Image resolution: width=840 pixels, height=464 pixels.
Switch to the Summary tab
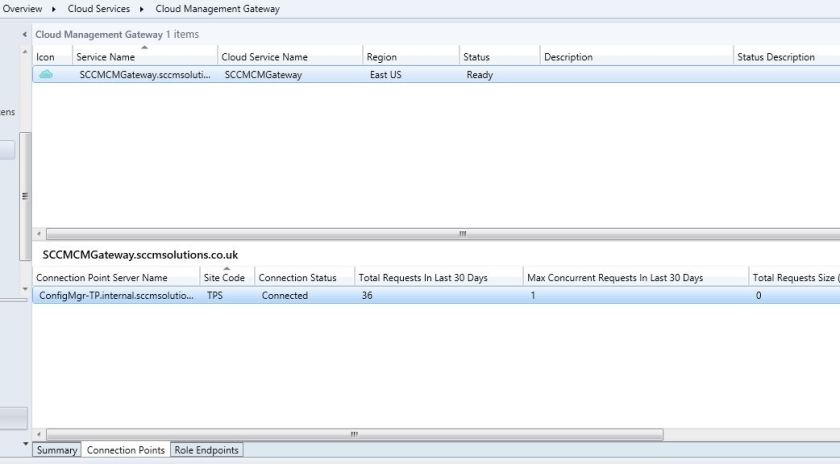tap(57, 450)
